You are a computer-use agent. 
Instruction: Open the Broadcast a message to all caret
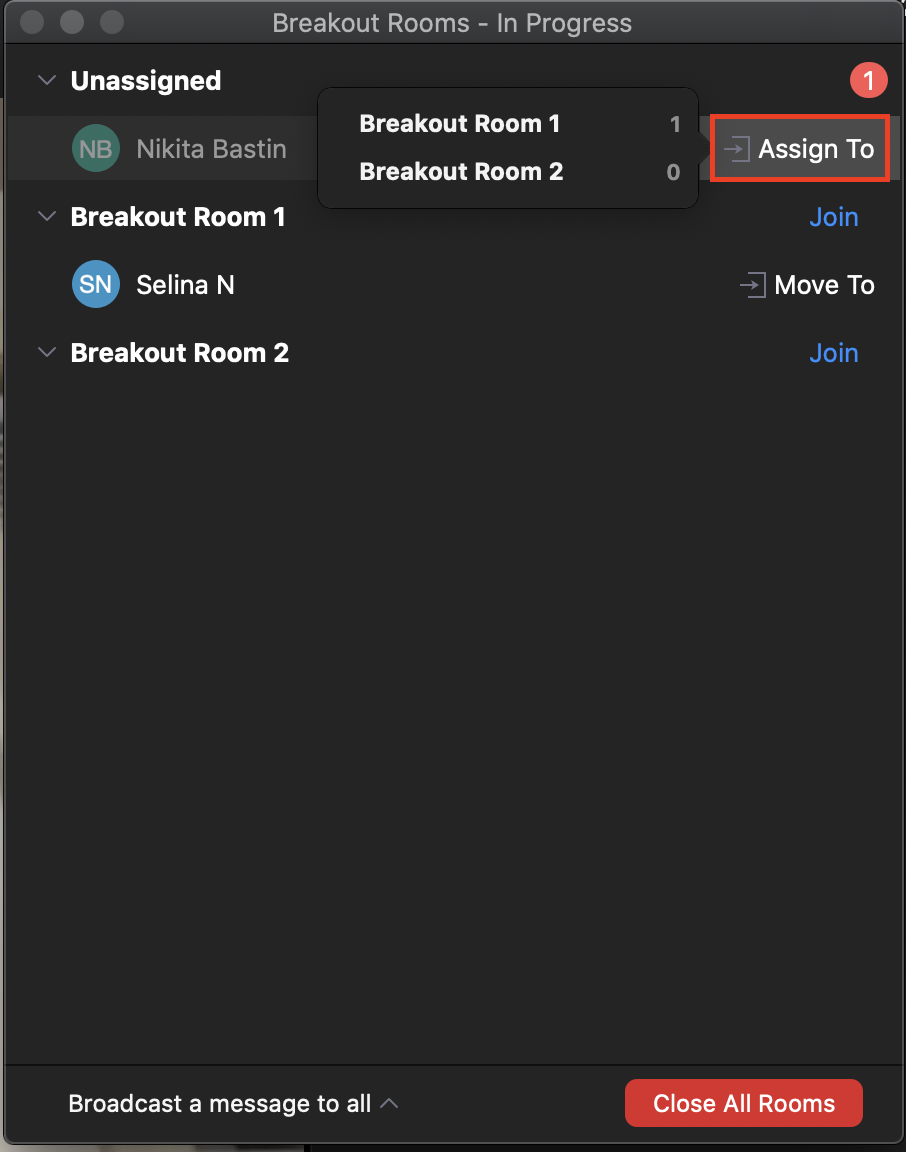[x=389, y=1103]
